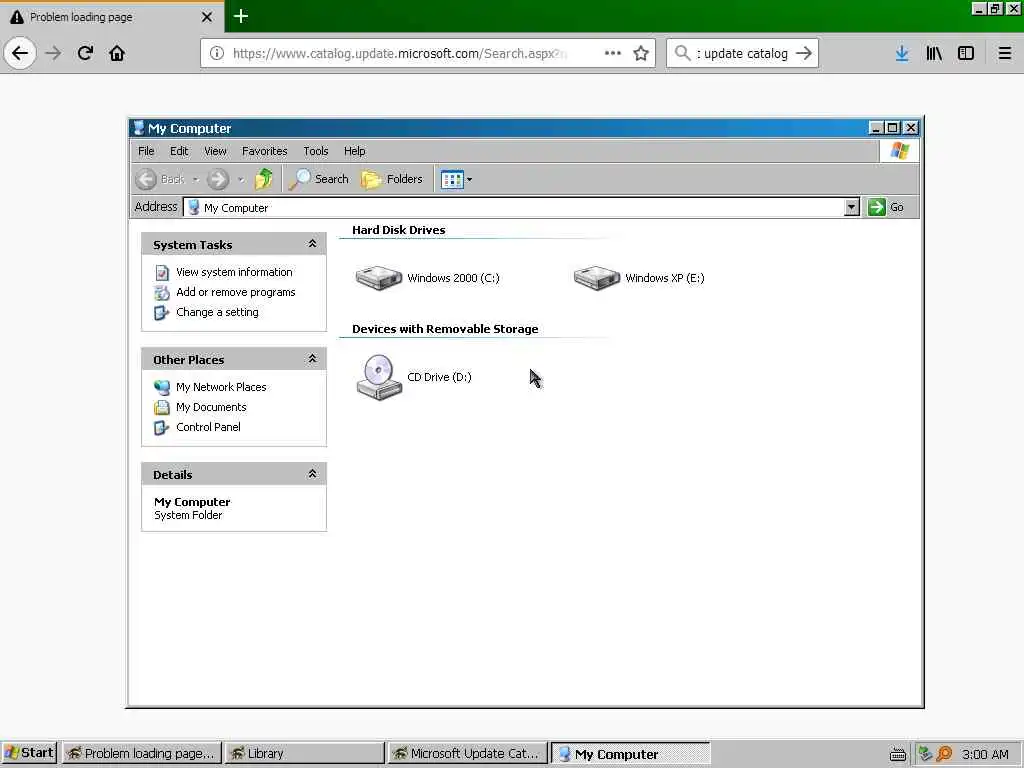
Task: Click the network tray icon
Action: click(x=925, y=754)
